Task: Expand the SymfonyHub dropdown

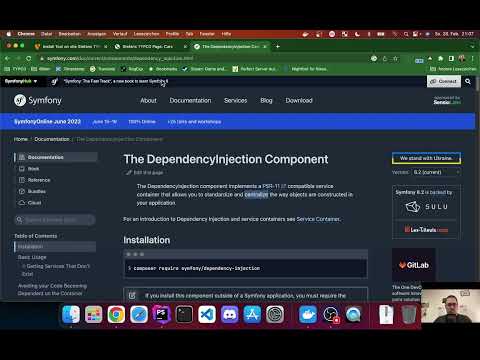Action: [21, 81]
